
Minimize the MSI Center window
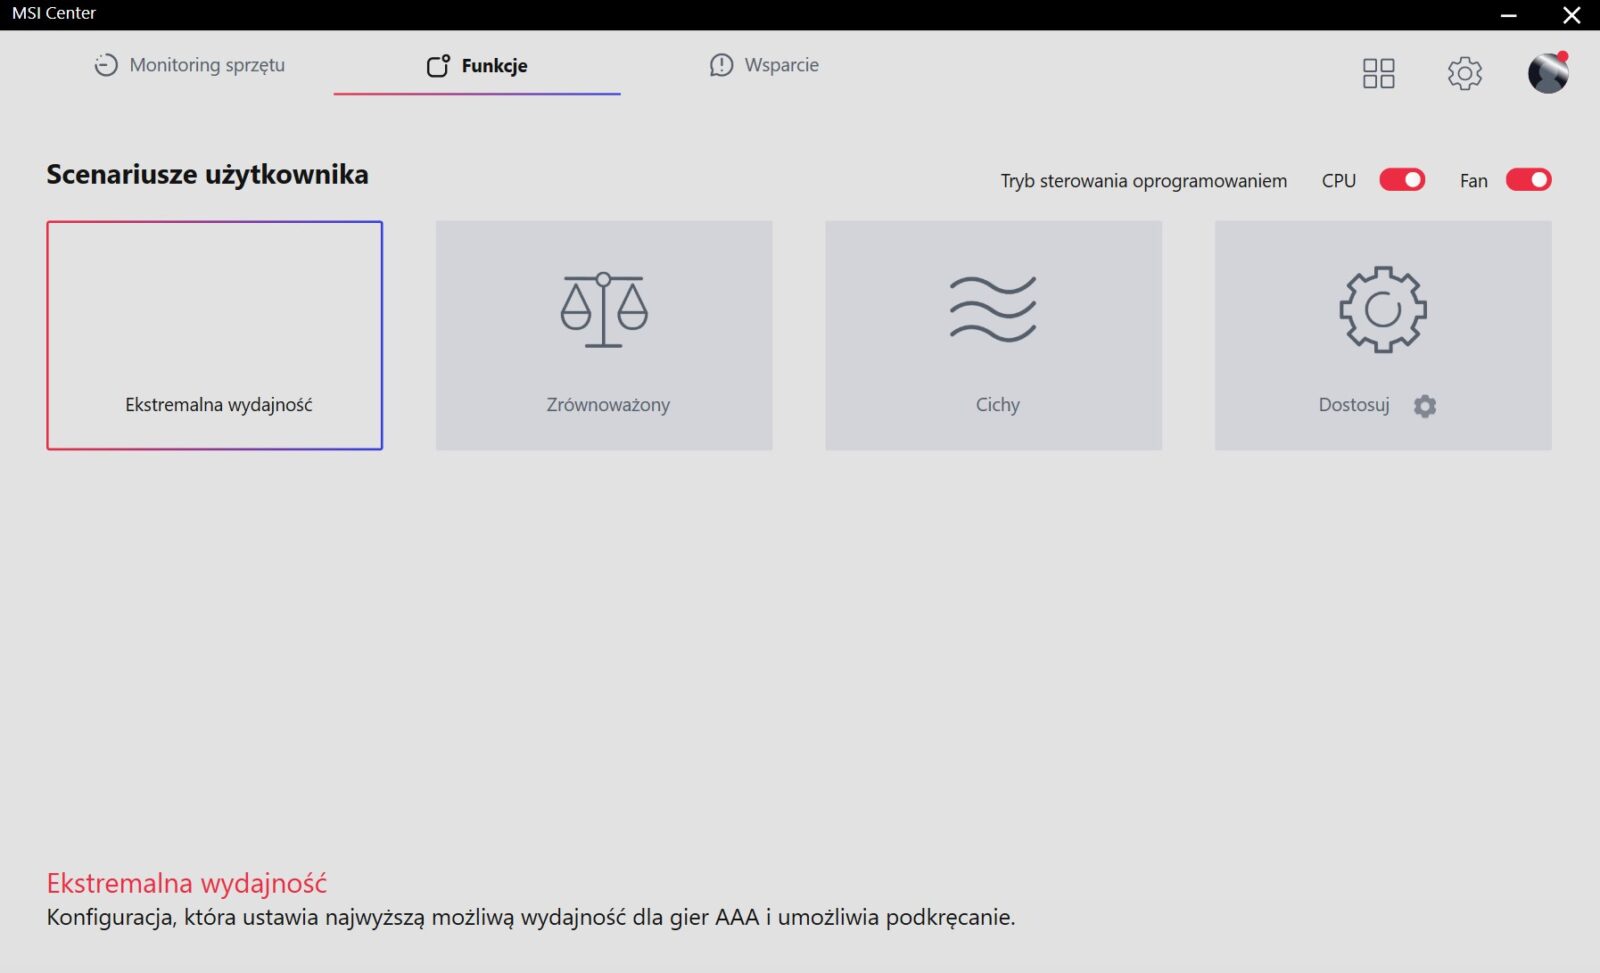[1509, 15]
